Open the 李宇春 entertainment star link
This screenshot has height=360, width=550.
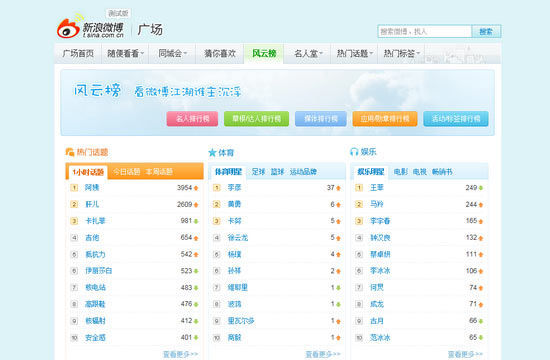coord(380,221)
